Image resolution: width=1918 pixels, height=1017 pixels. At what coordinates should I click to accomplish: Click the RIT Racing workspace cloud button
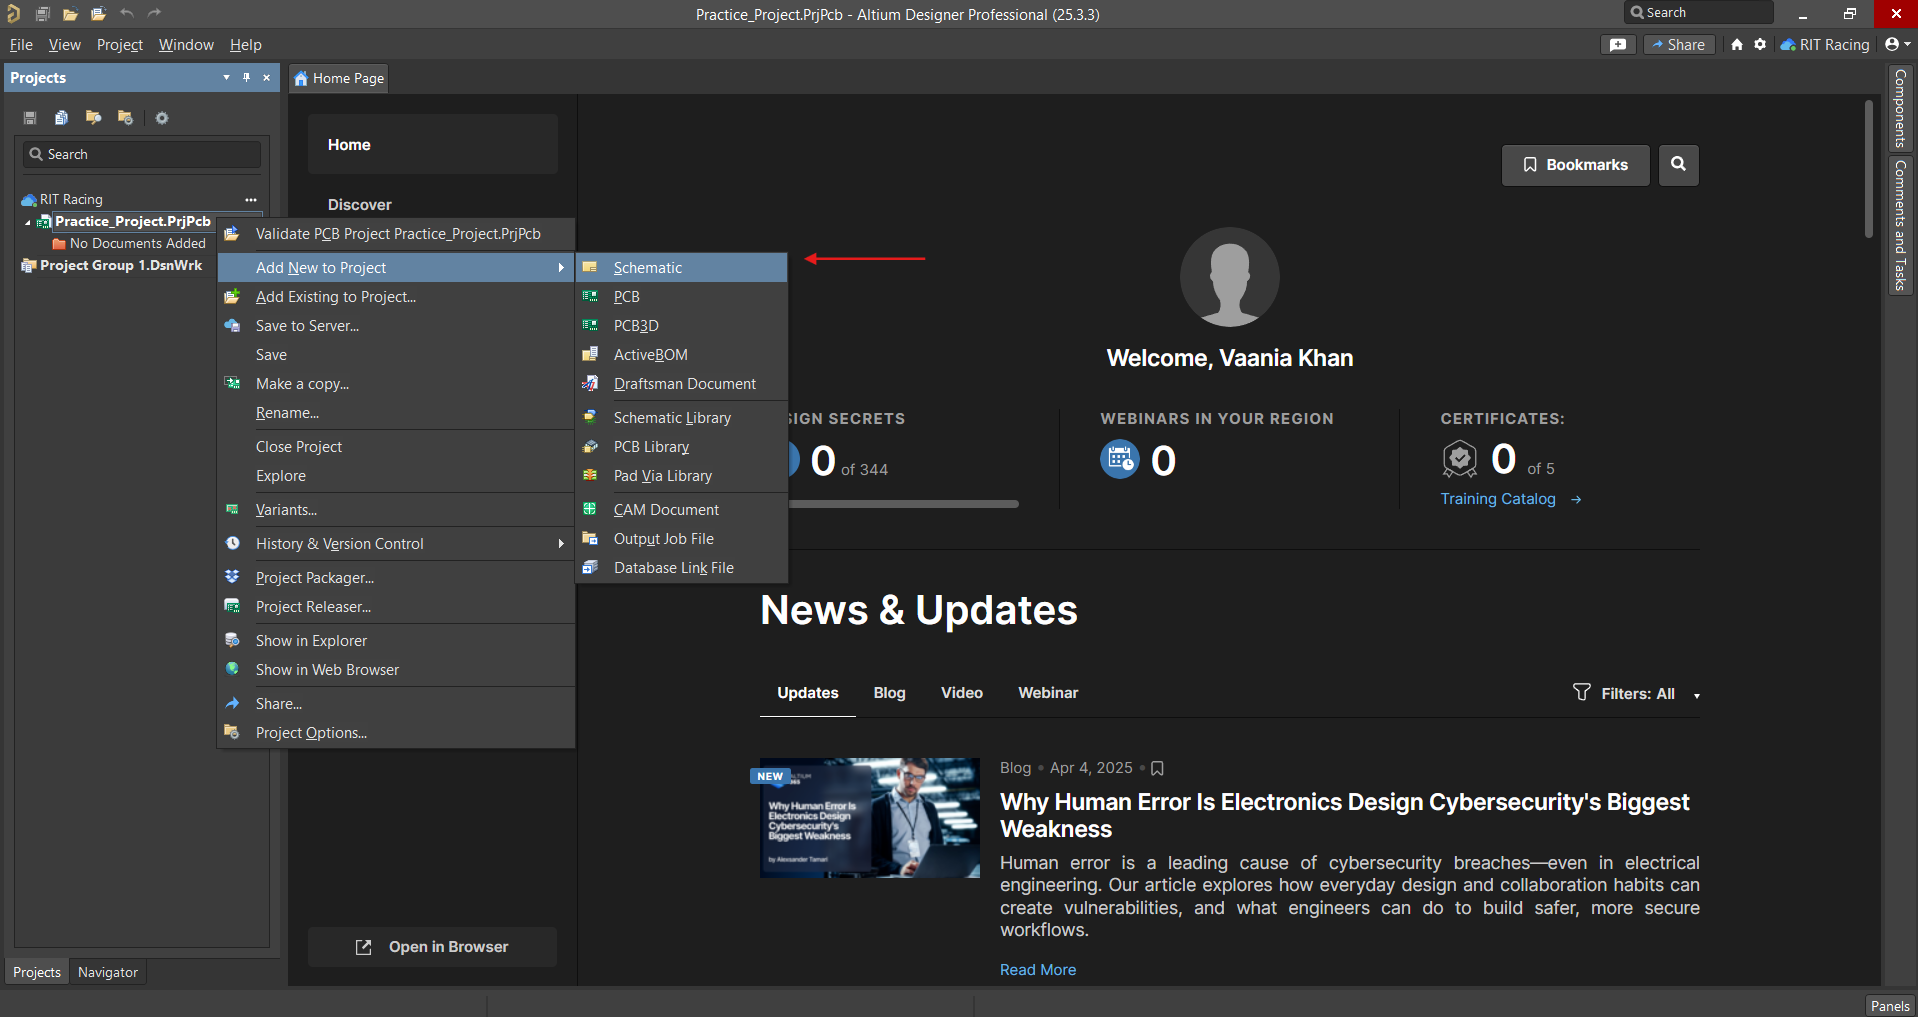click(1825, 44)
